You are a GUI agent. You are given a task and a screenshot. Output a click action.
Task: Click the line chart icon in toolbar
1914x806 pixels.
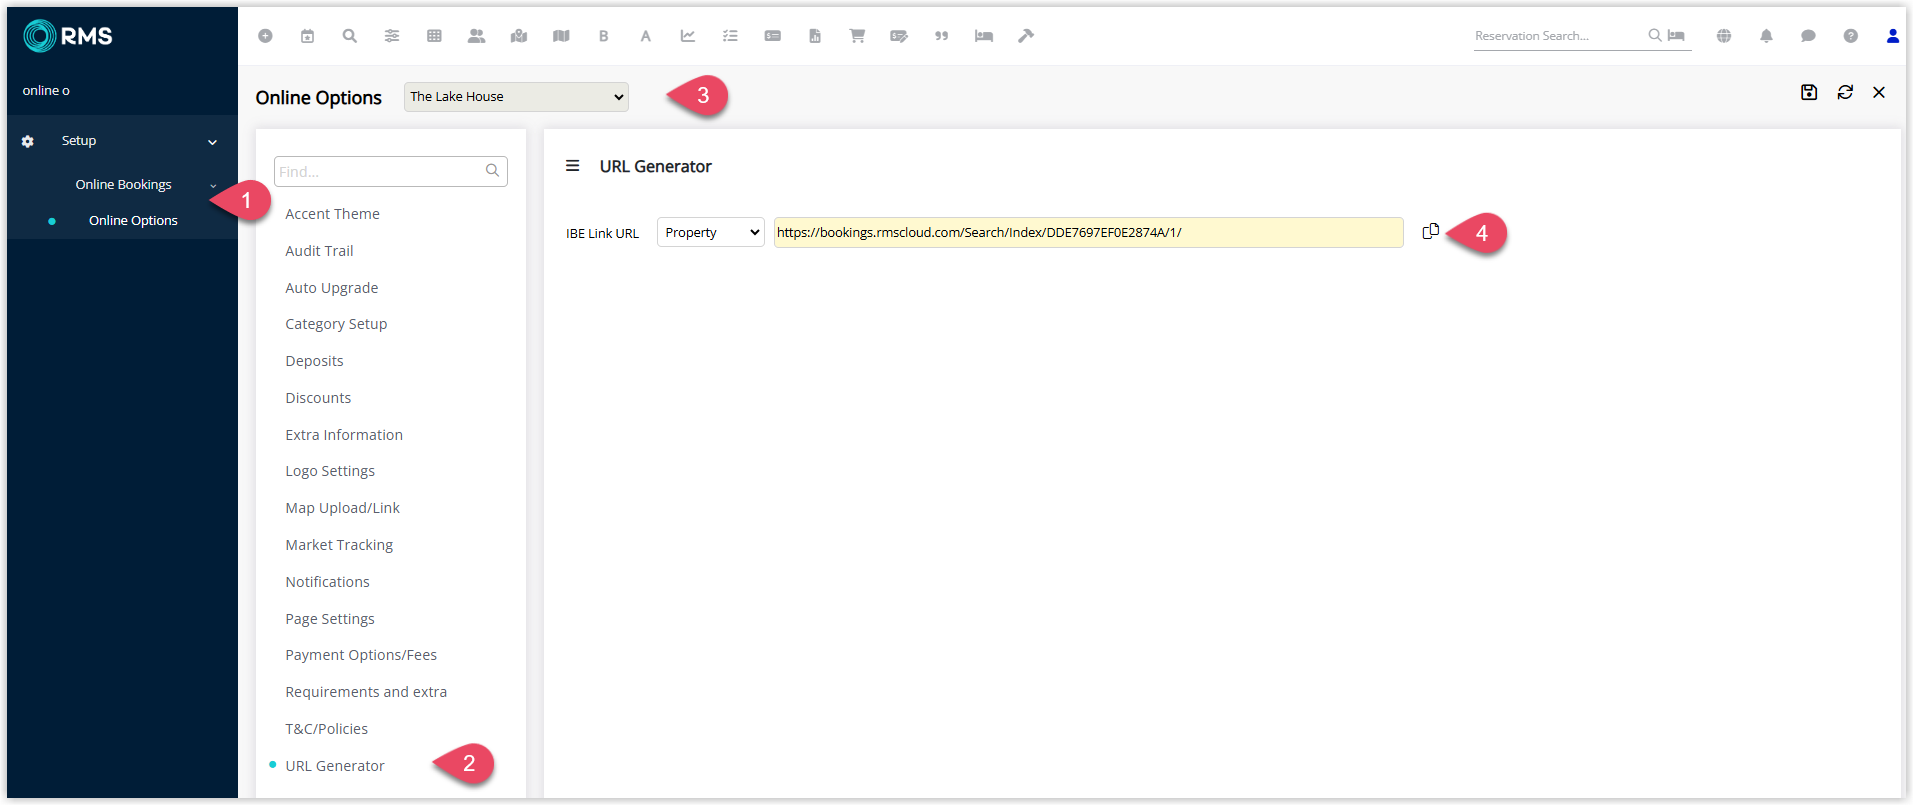(688, 36)
